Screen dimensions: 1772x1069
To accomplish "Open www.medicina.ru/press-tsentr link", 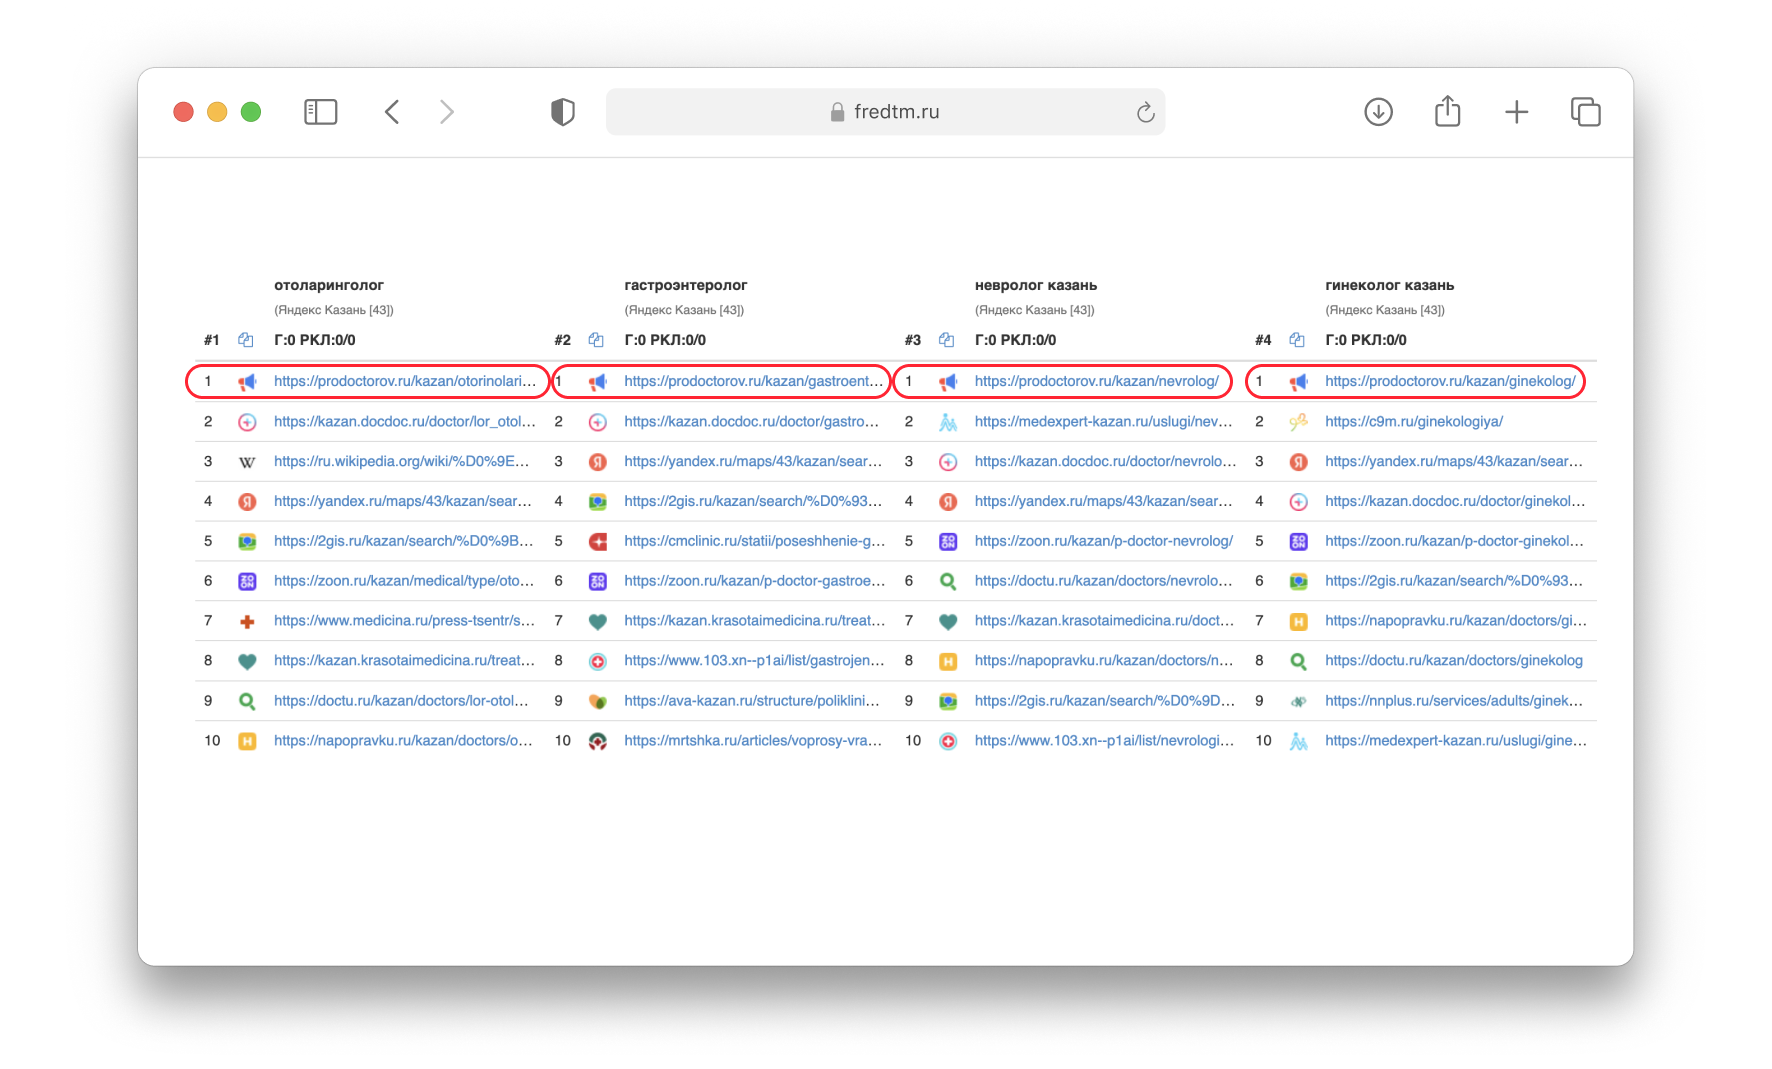I will point(405,621).
